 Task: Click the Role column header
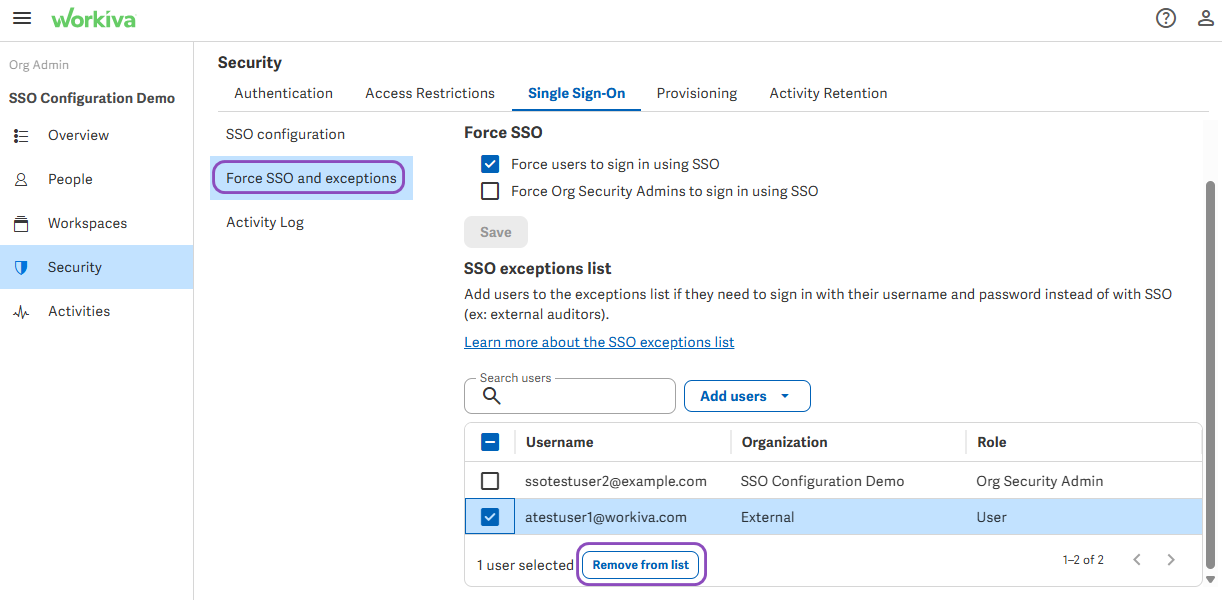(x=991, y=442)
